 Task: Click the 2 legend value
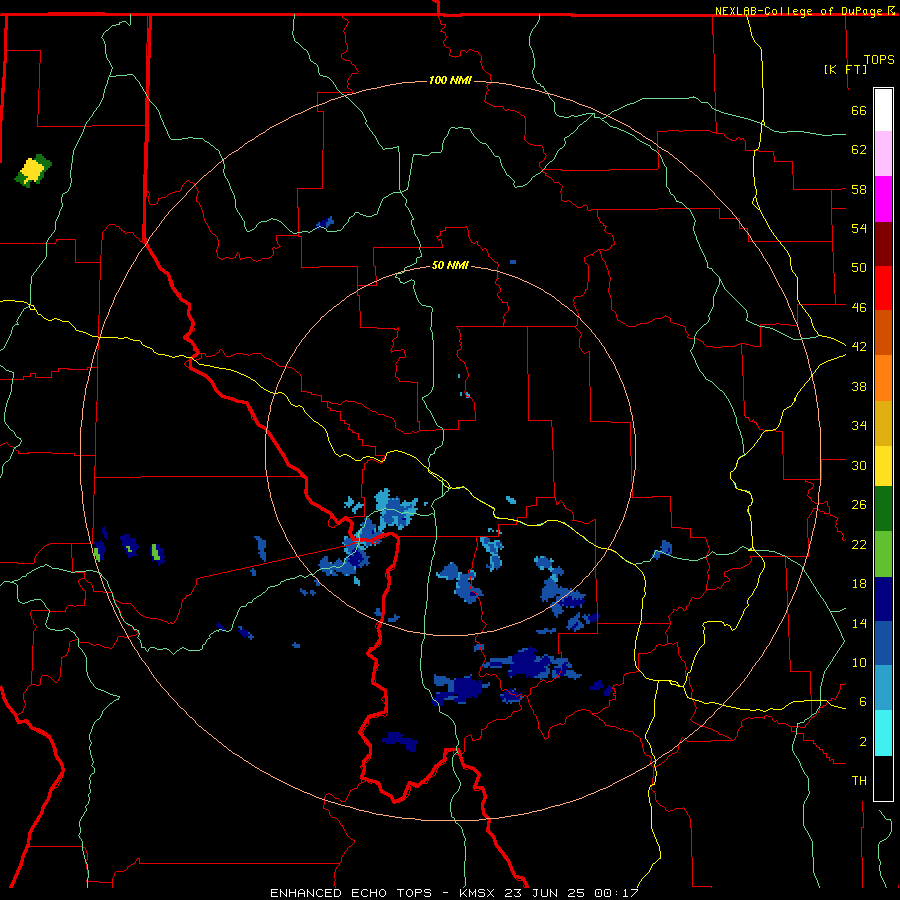point(863,742)
